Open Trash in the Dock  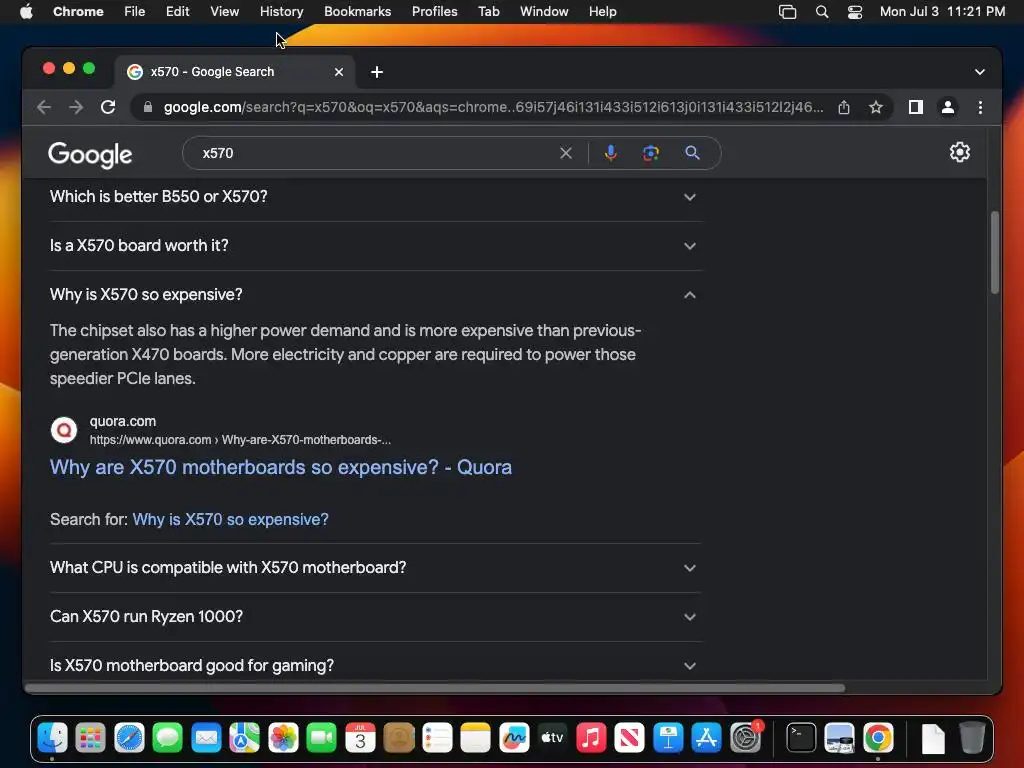tap(972, 738)
